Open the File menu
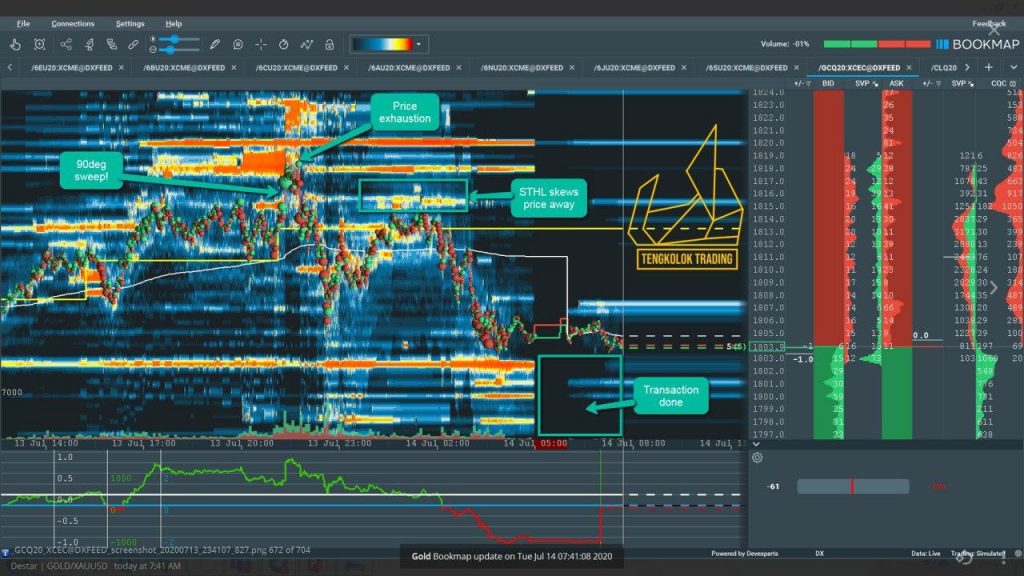Image resolution: width=1024 pixels, height=576 pixels. (x=24, y=24)
